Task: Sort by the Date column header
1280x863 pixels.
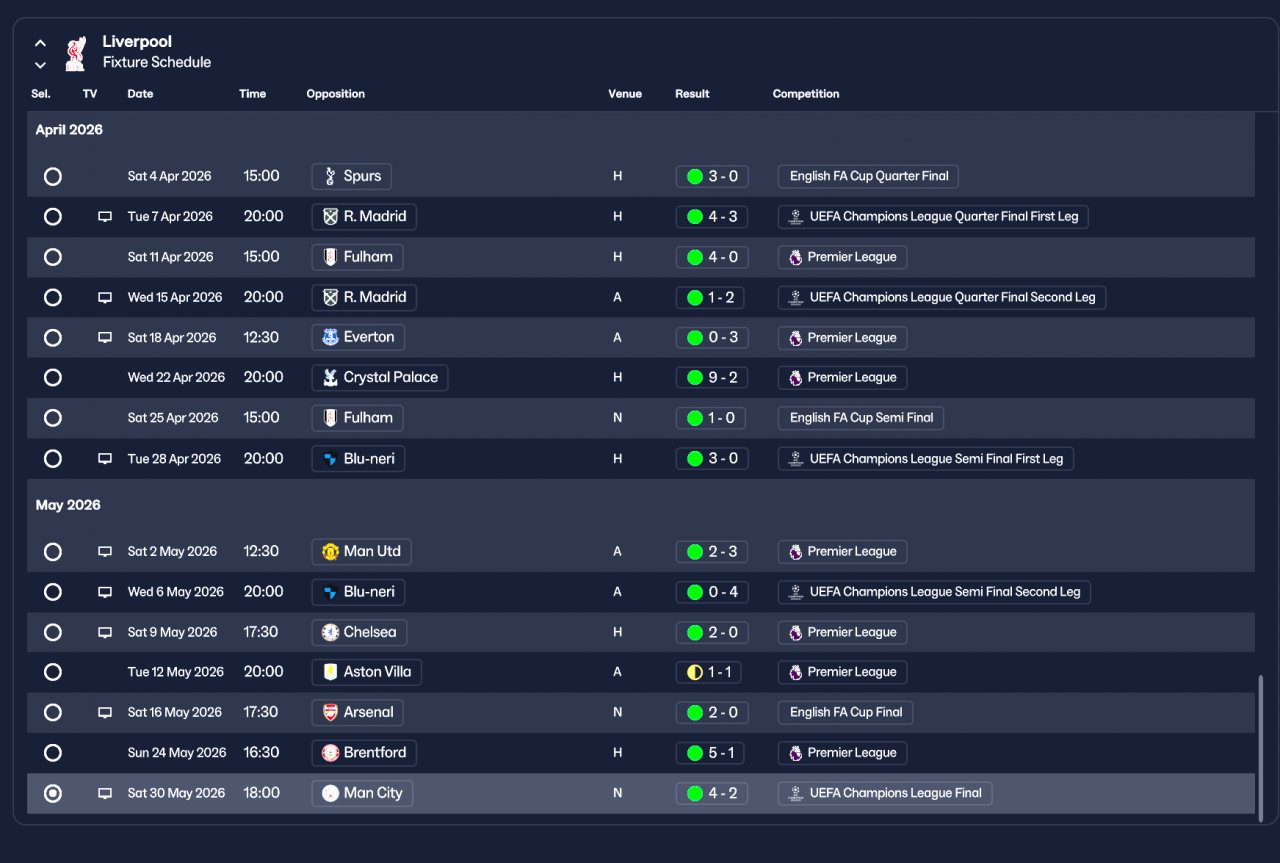Action: coord(140,94)
